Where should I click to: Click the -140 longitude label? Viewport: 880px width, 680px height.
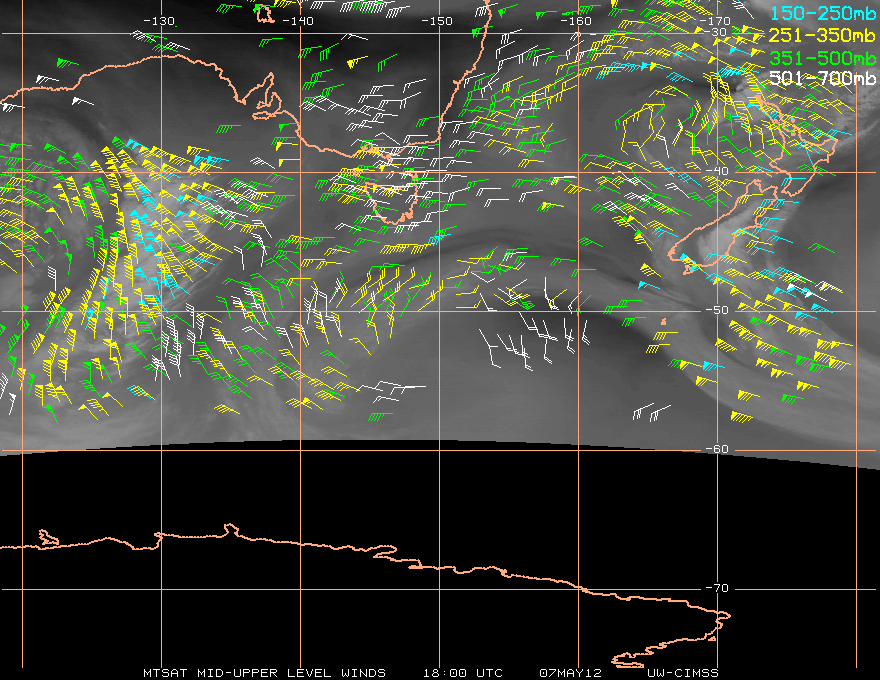pyautogui.click(x=297, y=21)
